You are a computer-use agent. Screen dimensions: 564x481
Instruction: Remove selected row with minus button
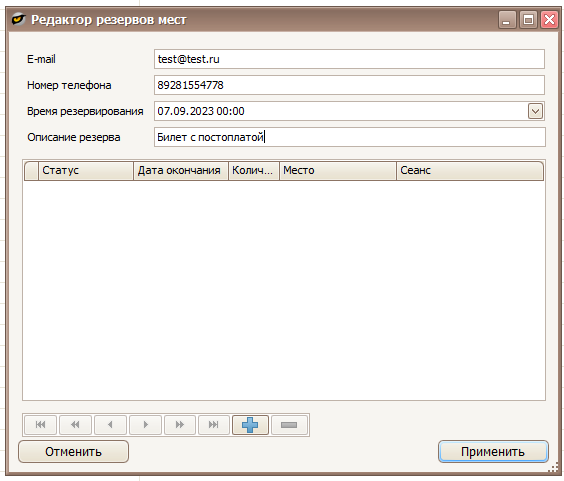289,425
